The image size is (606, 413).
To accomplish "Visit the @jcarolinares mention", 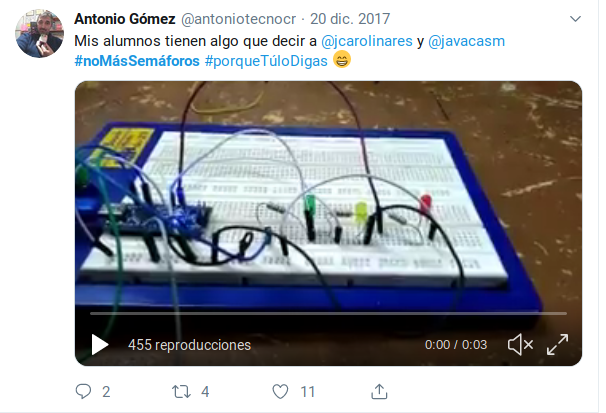I will coord(367,41).
